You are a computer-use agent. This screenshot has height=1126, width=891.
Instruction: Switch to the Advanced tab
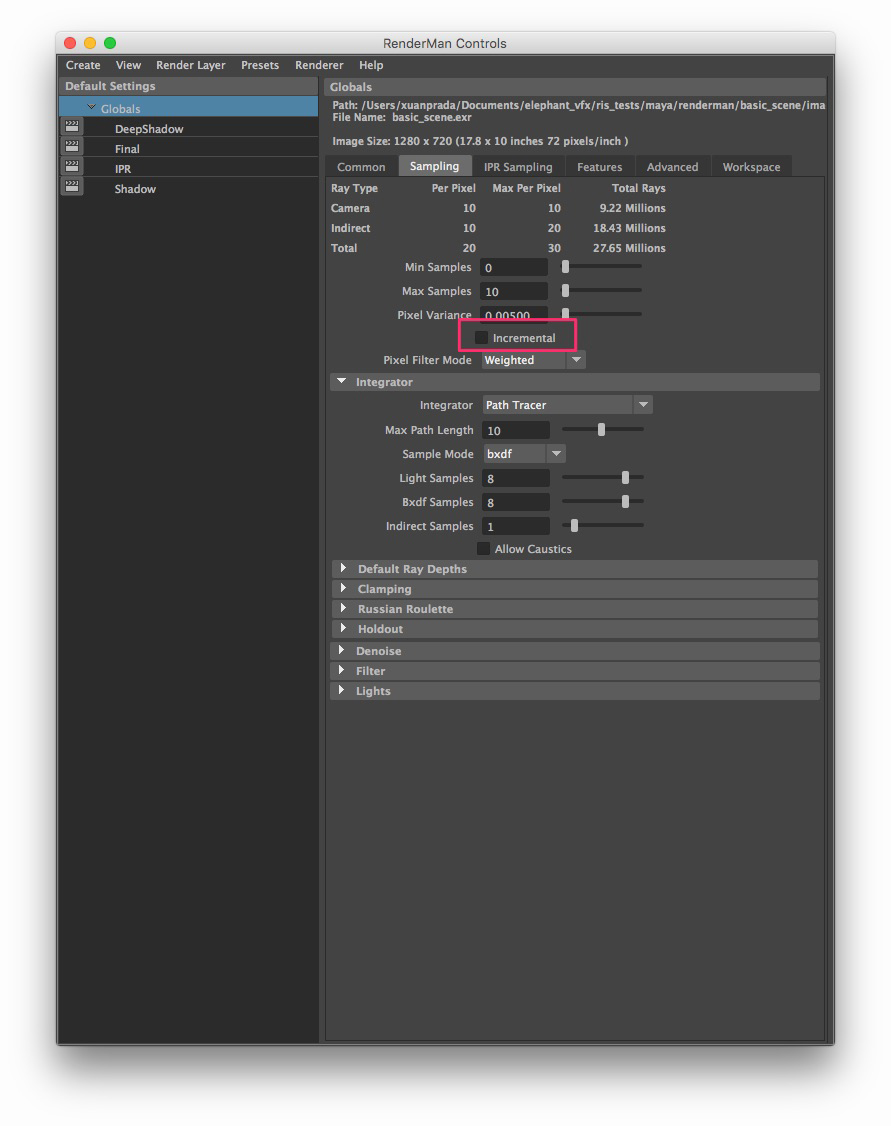click(x=673, y=167)
